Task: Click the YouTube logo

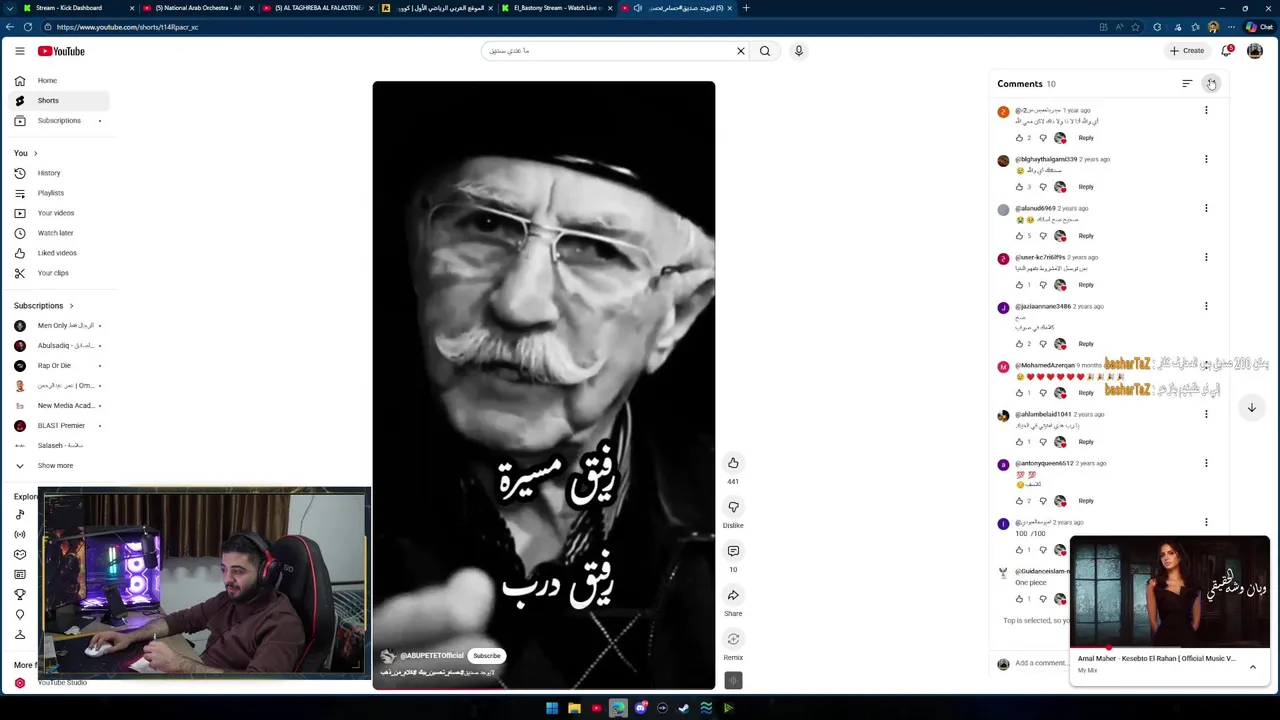Action: pos(61,51)
